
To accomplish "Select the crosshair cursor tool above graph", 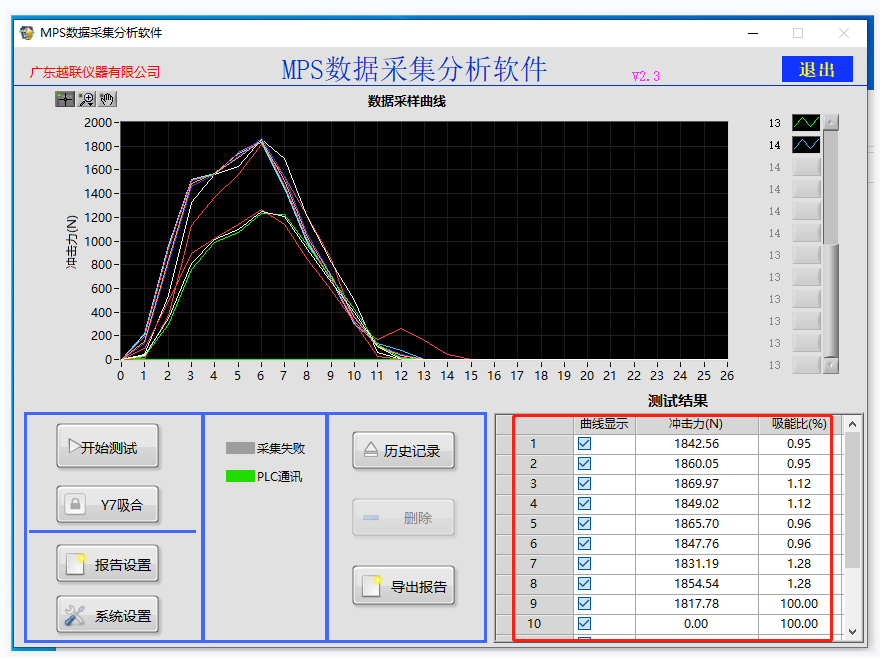I will 65,98.
